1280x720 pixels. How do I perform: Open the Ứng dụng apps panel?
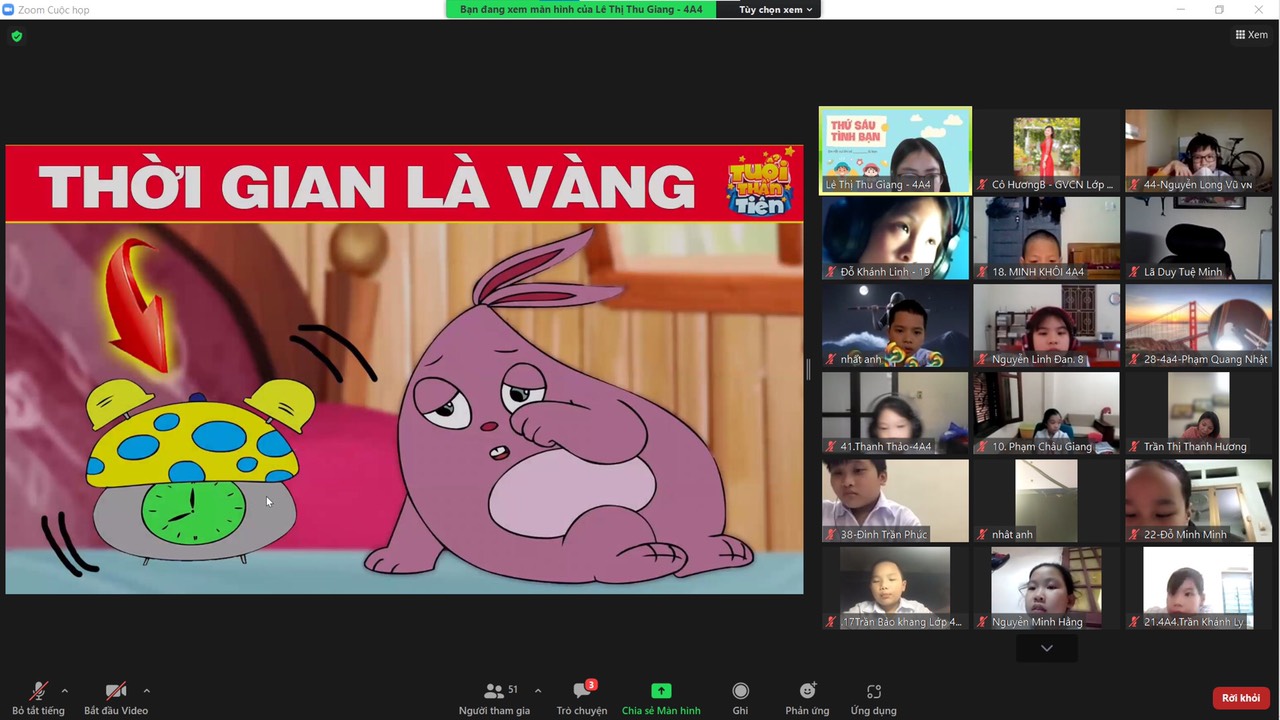873,697
